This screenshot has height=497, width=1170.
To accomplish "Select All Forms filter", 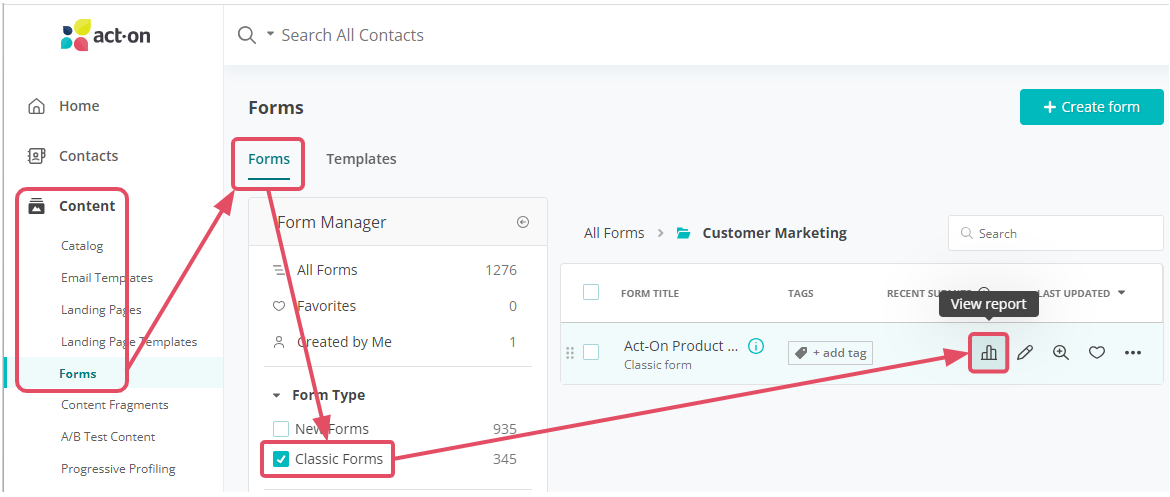I will 327,270.
